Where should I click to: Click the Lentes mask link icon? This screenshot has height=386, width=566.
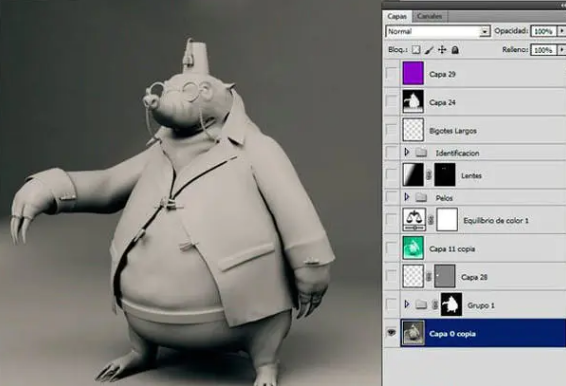pyautogui.click(x=429, y=175)
